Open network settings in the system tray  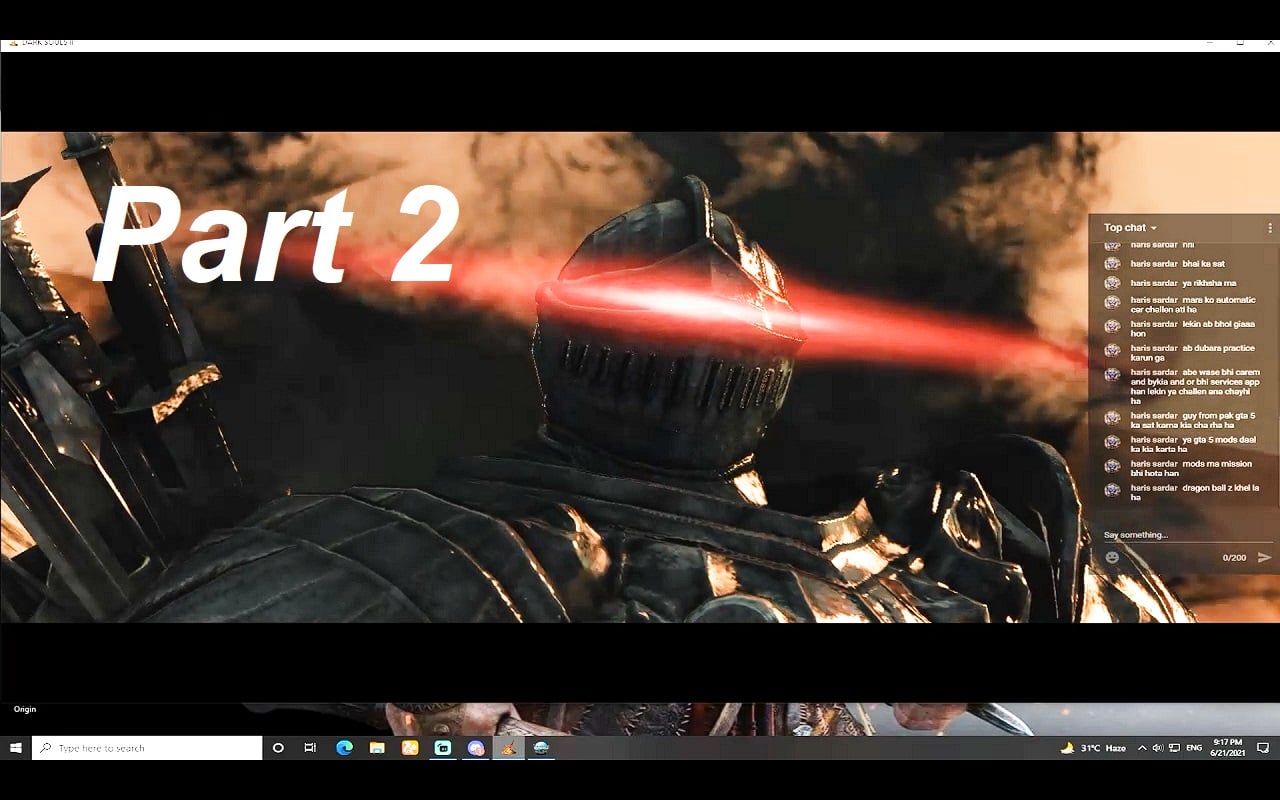(x=1173, y=748)
